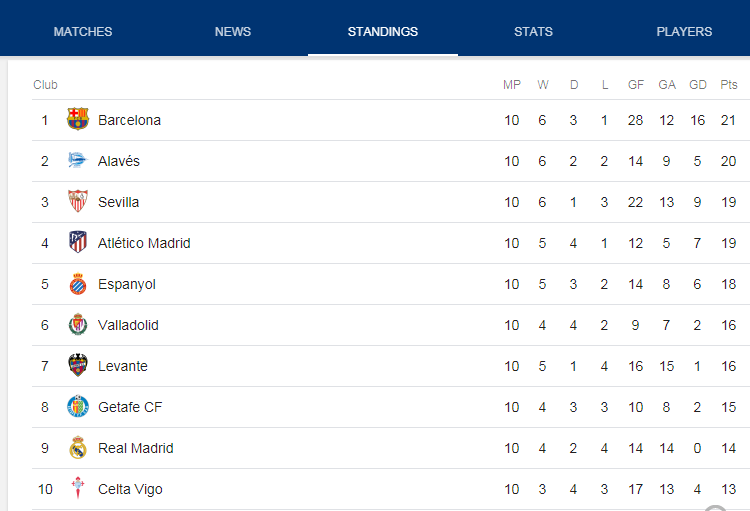Click the Getafe CF crest icon
This screenshot has height=511, width=750.
78,407
